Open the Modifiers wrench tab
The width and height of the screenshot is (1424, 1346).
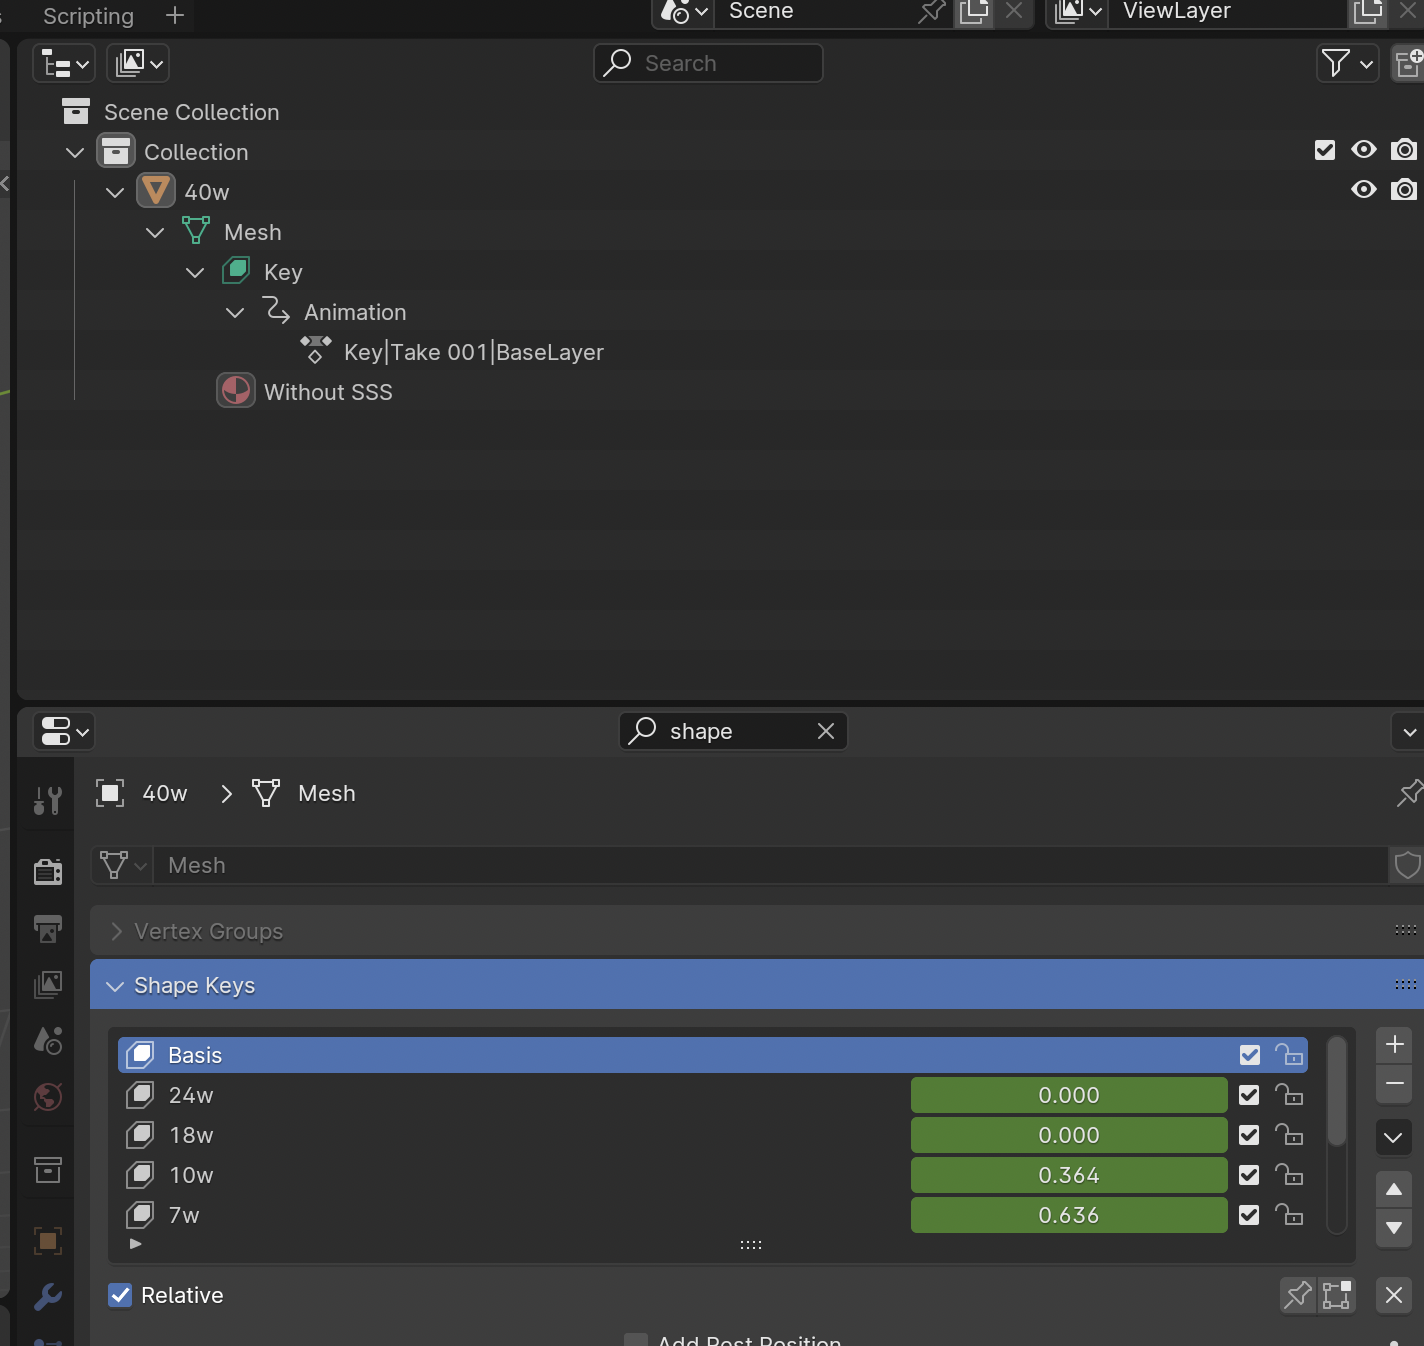click(47, 1297)
